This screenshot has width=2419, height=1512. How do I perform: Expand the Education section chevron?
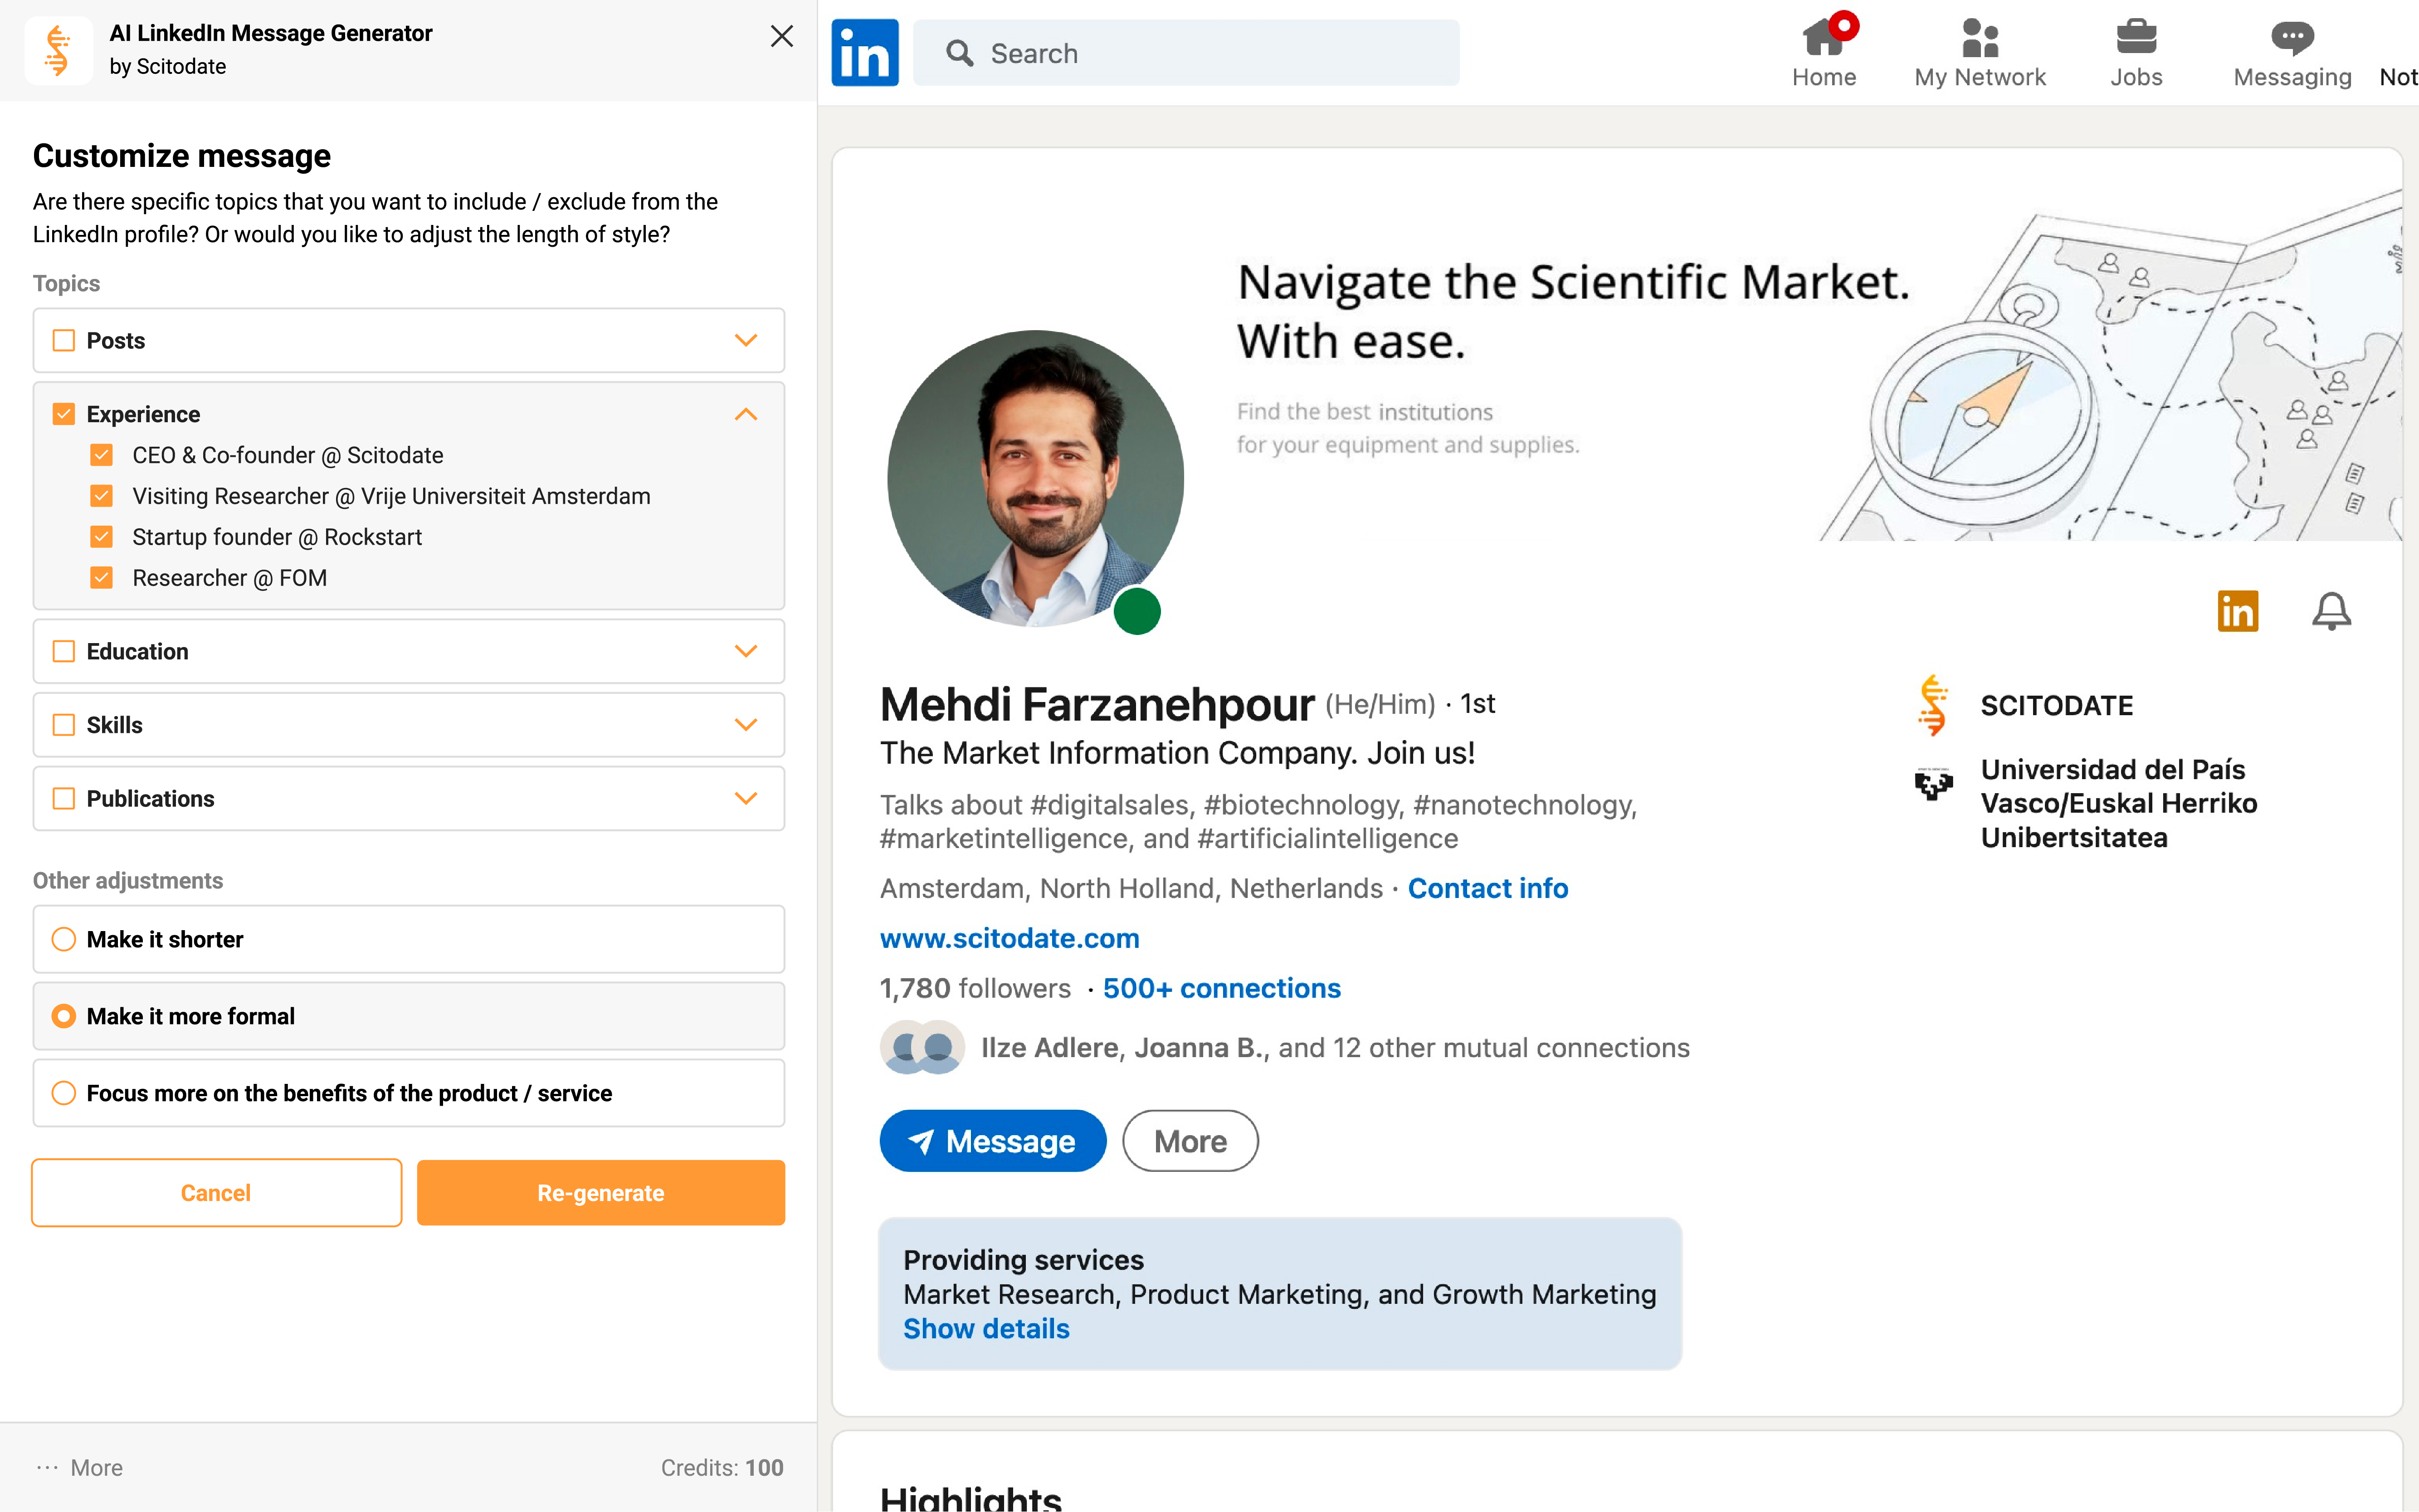[x=746, y=651]
